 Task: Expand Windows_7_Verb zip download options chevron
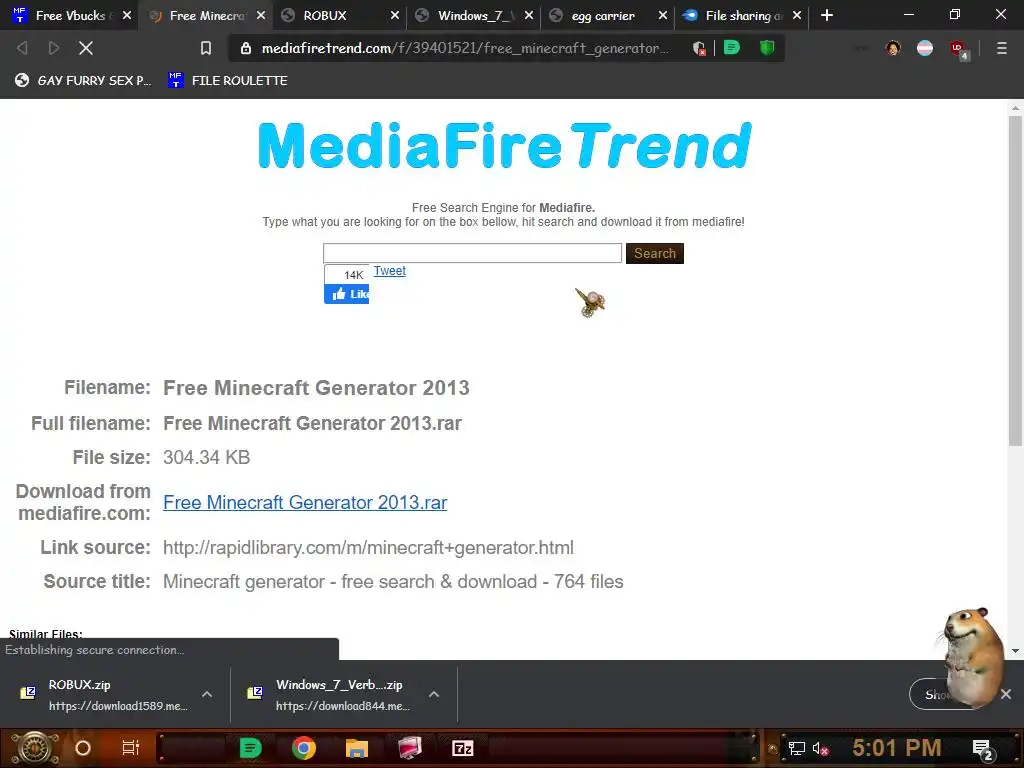[434, 694]
